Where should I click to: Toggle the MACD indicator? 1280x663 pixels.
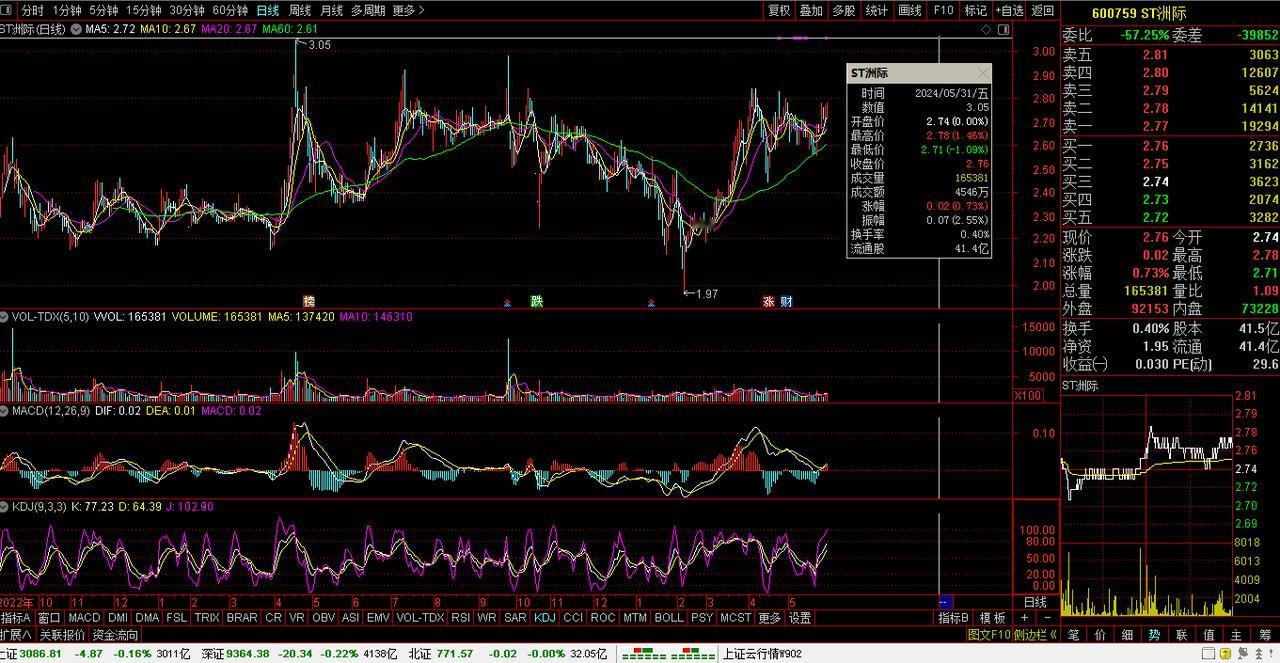(84, 618)
